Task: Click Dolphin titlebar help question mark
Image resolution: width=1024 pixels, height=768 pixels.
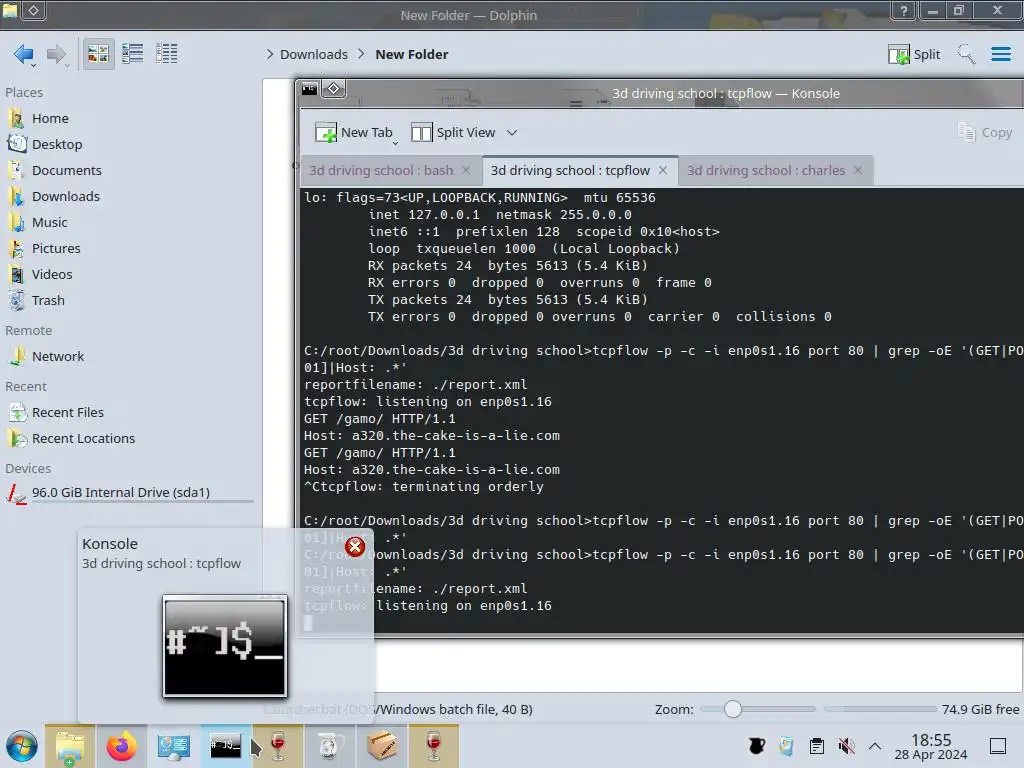Action: 903,10
